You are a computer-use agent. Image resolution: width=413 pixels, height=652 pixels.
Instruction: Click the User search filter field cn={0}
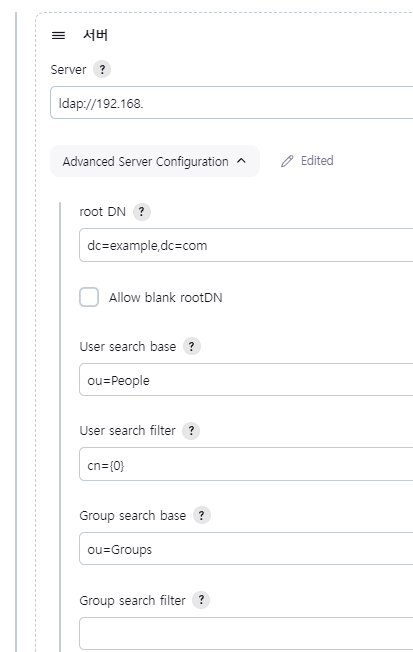(x=246, y=464)
